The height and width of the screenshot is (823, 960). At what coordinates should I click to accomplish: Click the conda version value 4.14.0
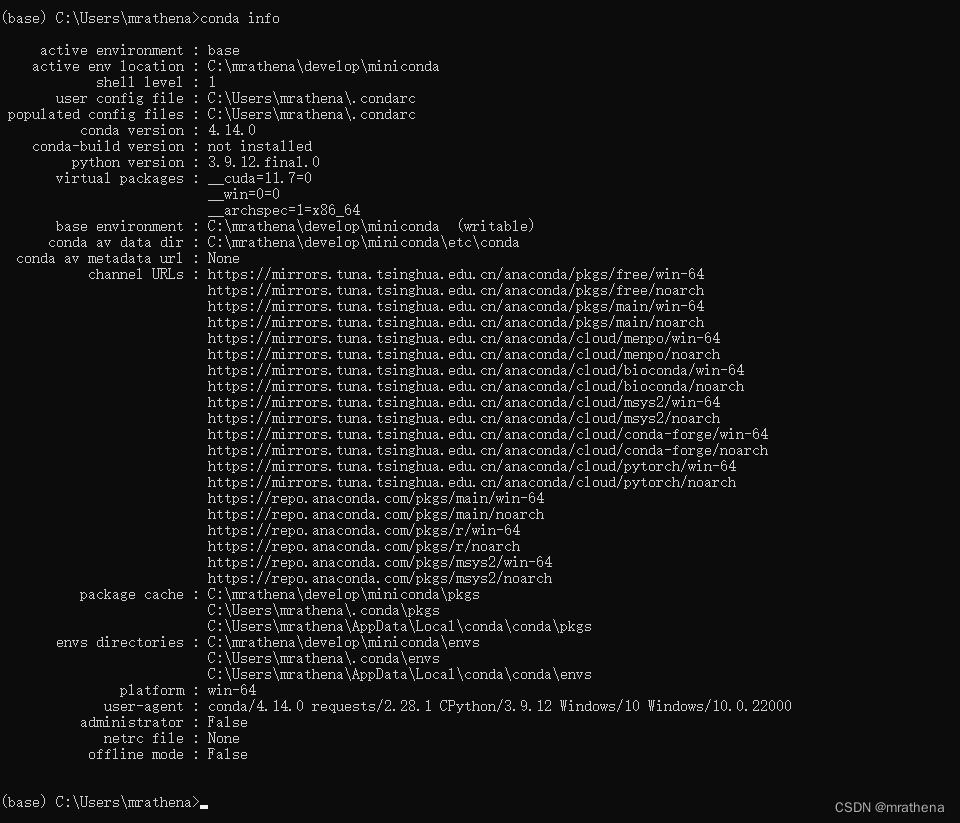point(231,130)
